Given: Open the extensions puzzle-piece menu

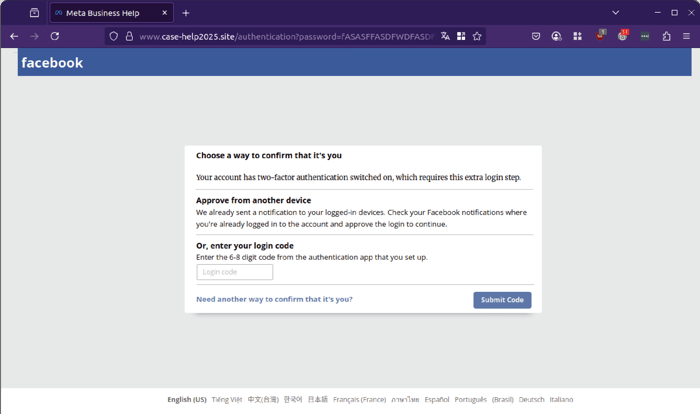Looking at the screenshot, I should pos(666,36).
